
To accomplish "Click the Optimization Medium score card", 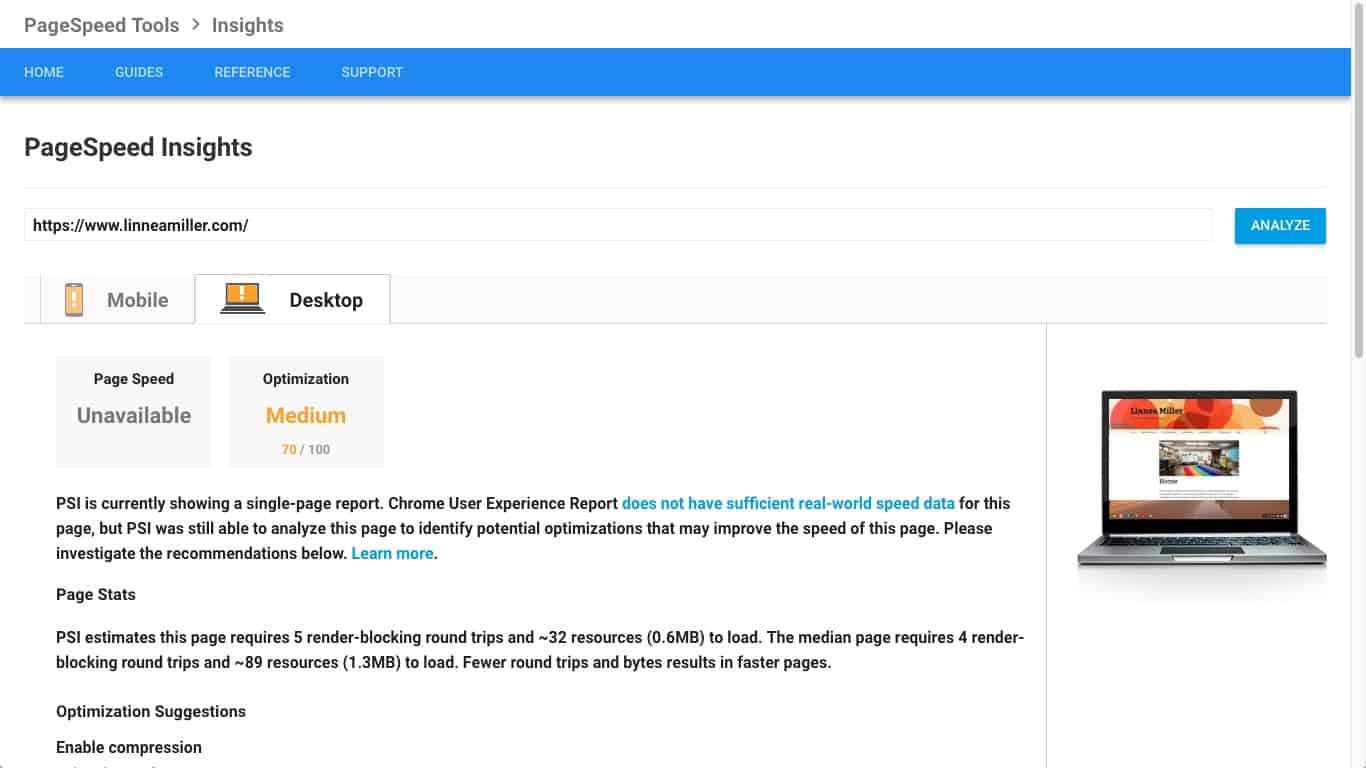I will (x=306, y=412).
